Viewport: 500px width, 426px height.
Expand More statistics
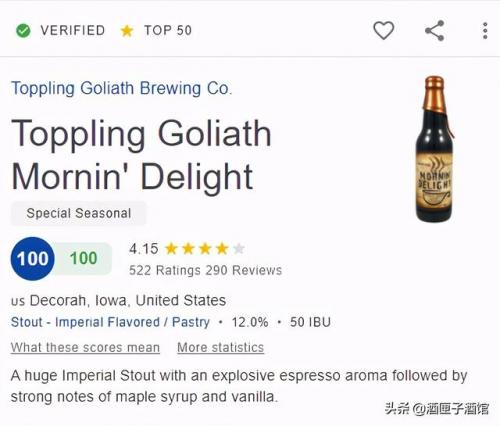pyautogui.click(x=221, y=347)
